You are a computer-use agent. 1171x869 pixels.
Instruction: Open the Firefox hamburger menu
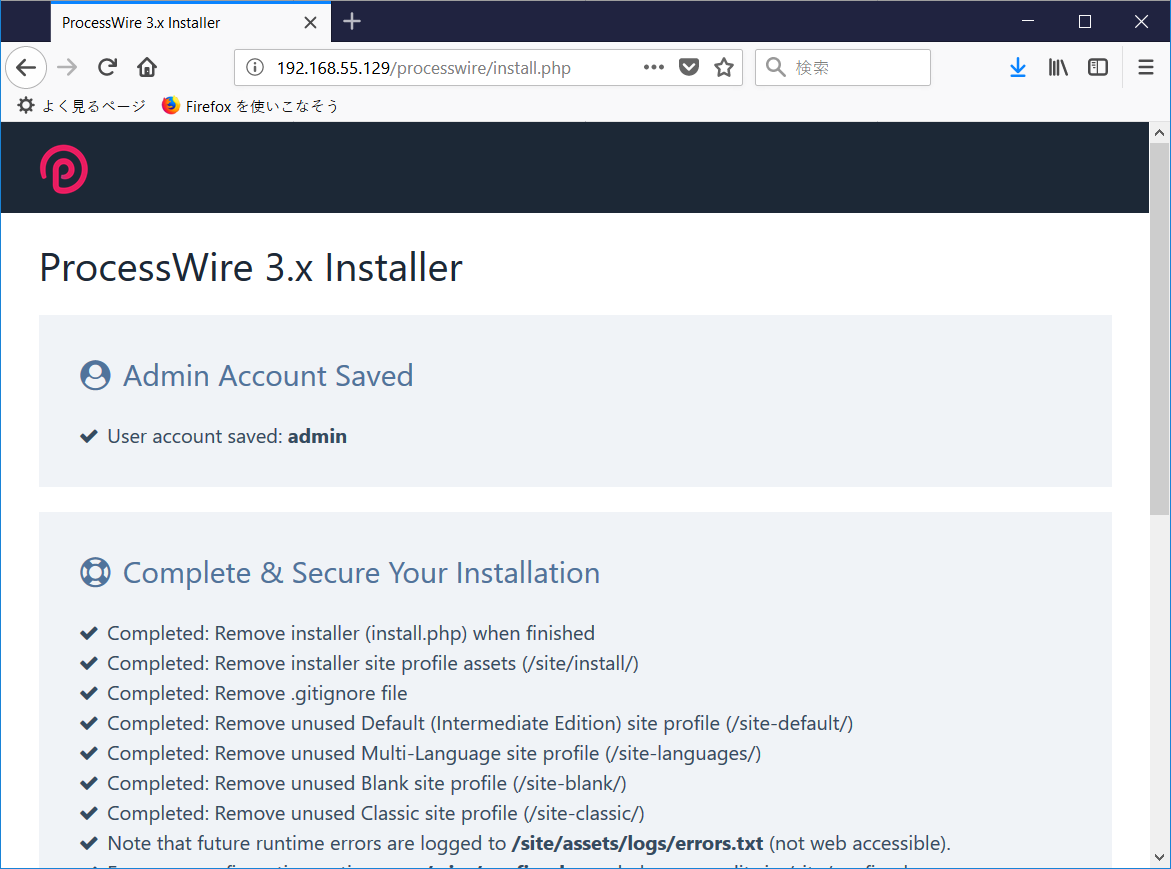(x=1145, y=67)
